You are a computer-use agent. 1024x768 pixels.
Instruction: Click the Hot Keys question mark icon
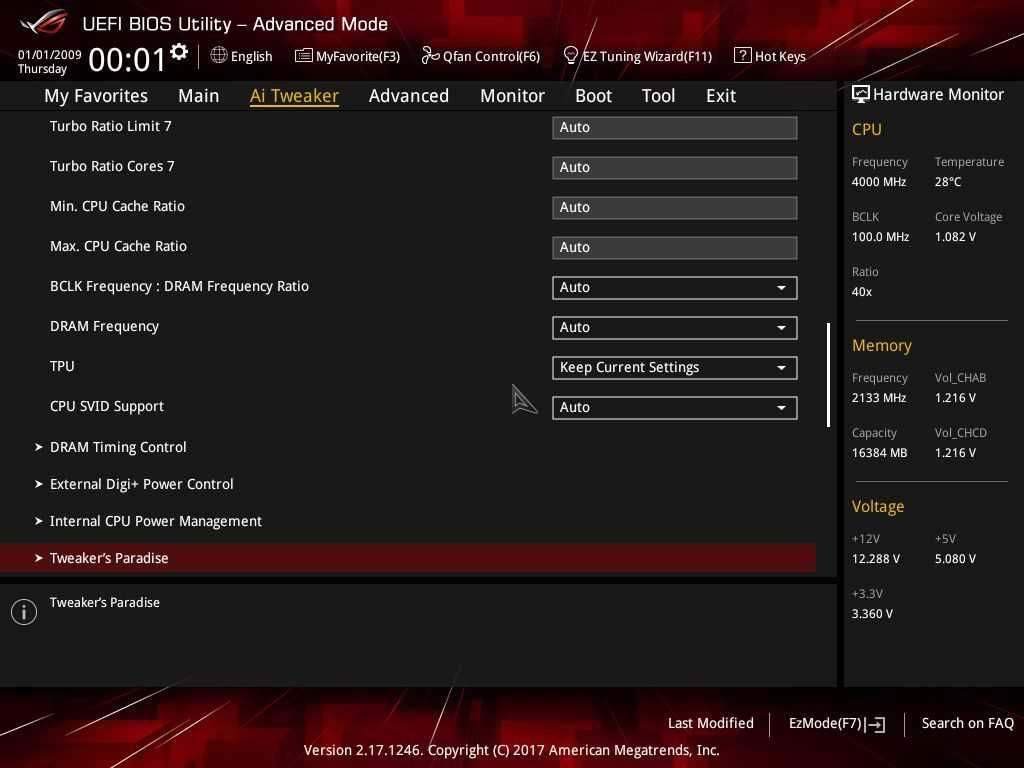pos(742,56)
